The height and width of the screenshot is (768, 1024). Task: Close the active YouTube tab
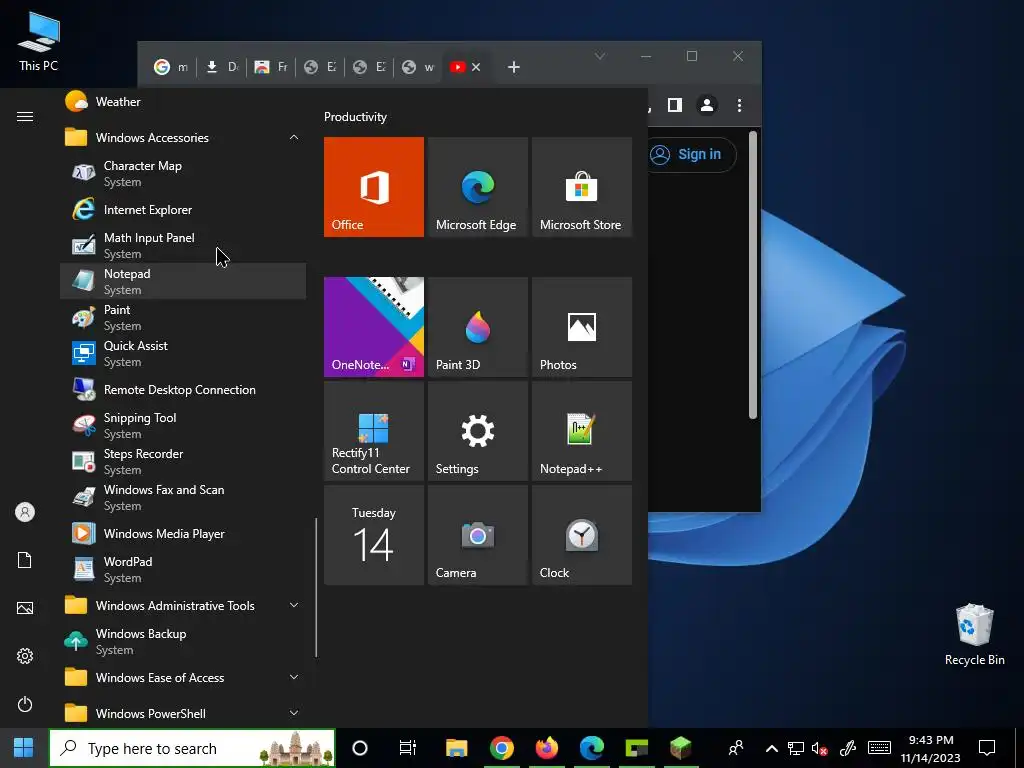coord(476,67)
